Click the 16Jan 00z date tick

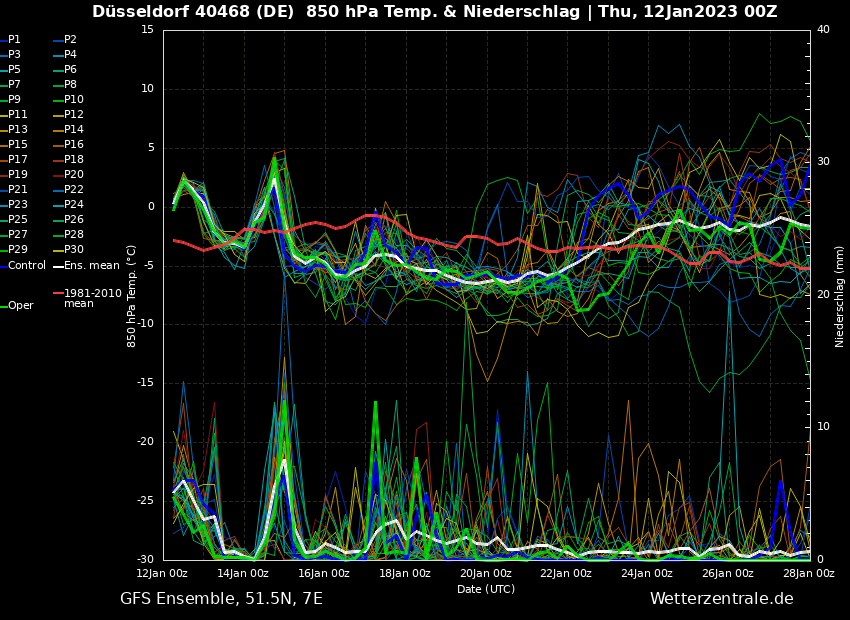coord(324,573)
